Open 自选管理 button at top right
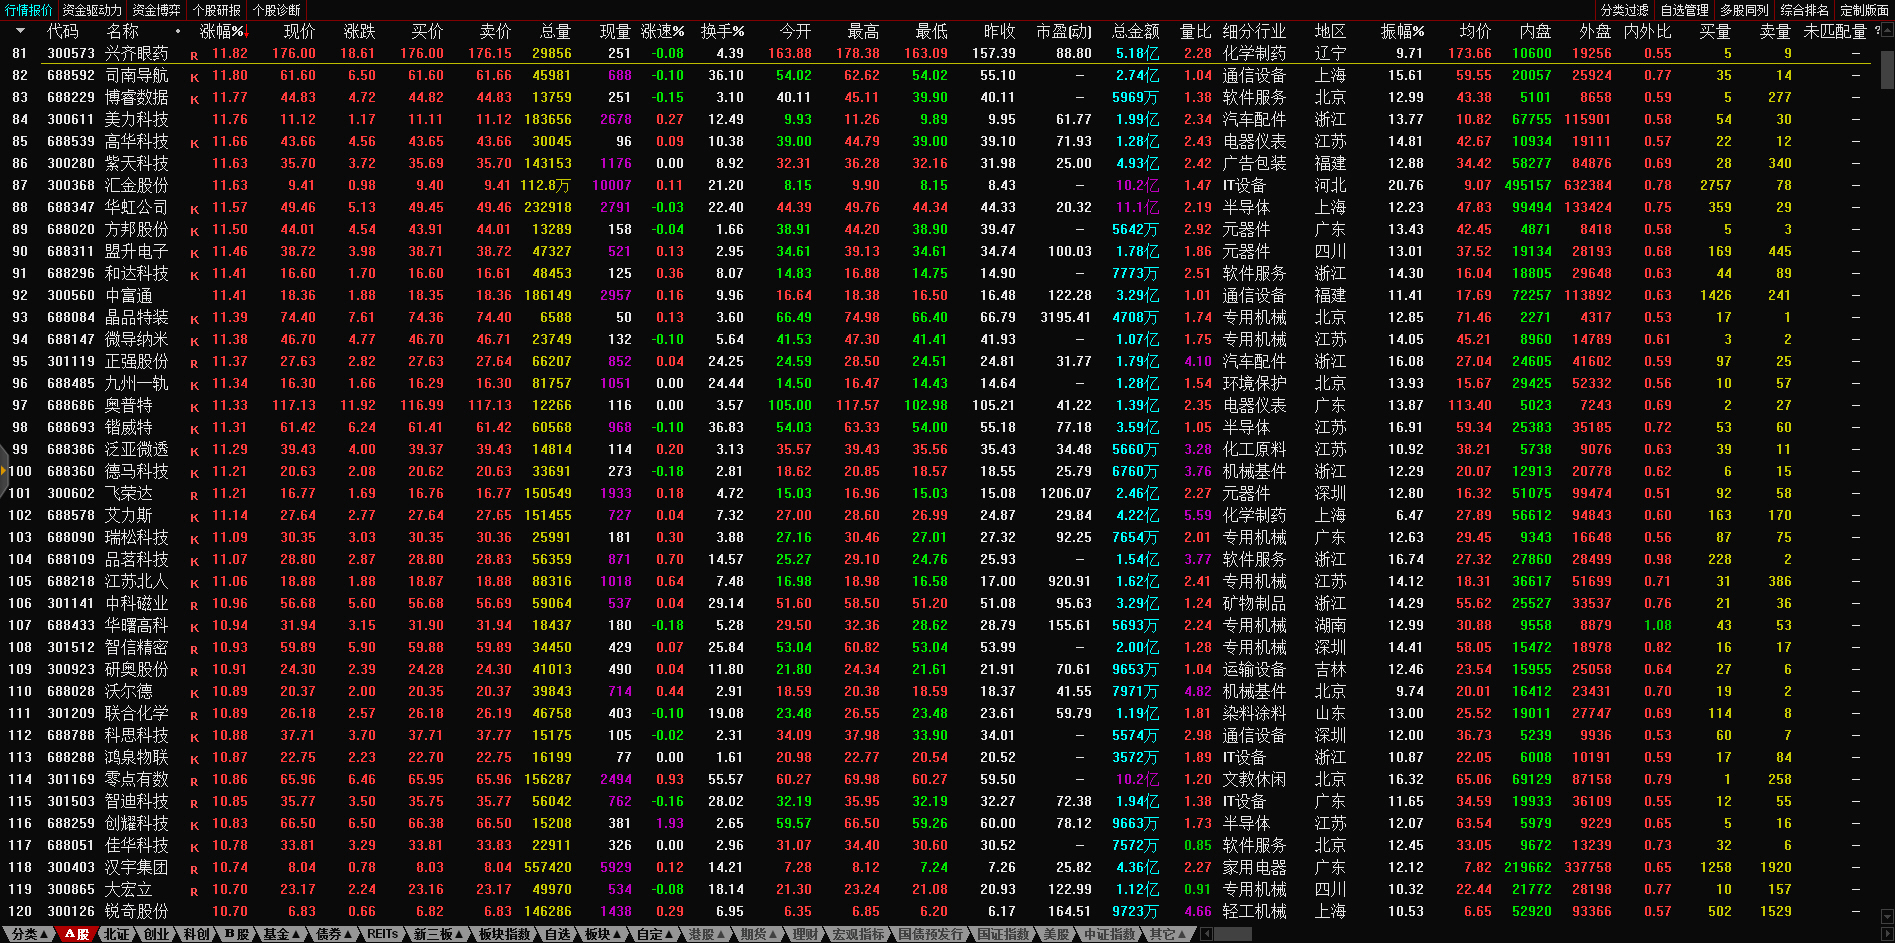Viewport: 1895px width, 943px height. [1684, 10]
